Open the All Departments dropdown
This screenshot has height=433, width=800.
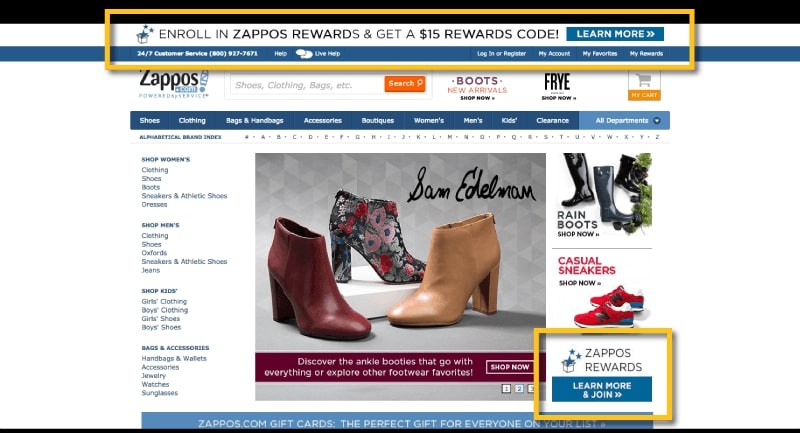[624, 120]
